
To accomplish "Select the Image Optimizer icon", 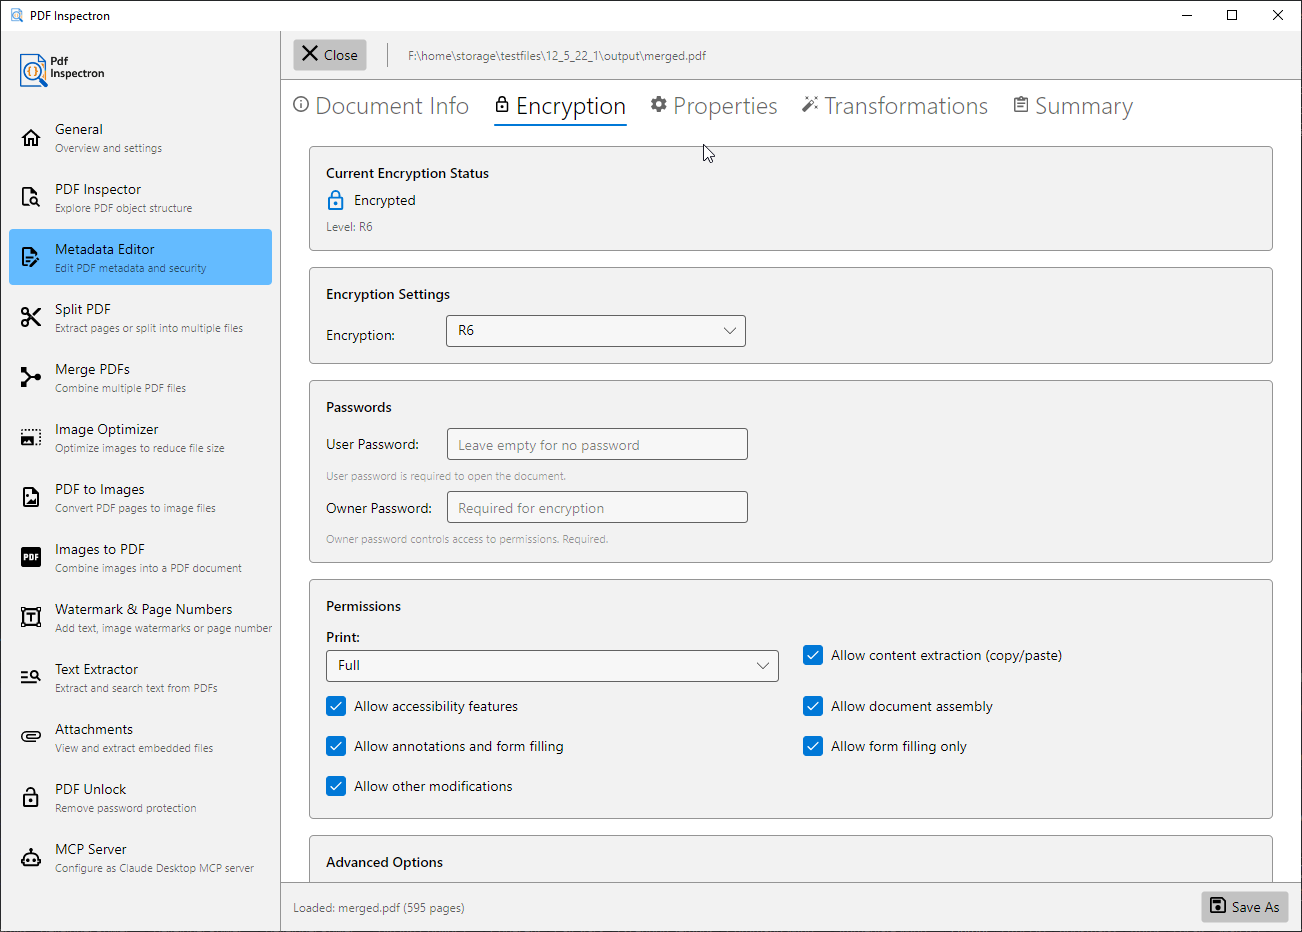I will (31, 437).
